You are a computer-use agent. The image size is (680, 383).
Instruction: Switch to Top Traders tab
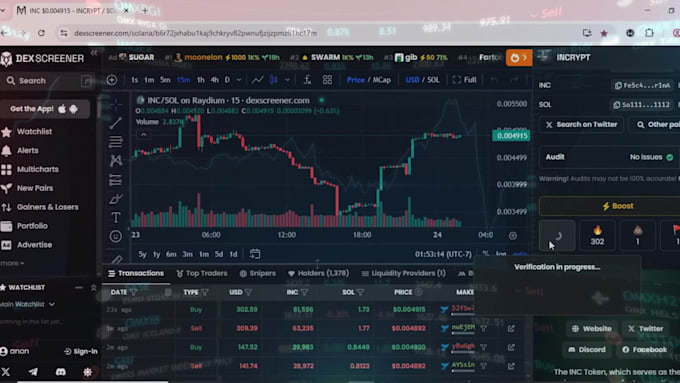pyautogui.click(x=202, y=273)
